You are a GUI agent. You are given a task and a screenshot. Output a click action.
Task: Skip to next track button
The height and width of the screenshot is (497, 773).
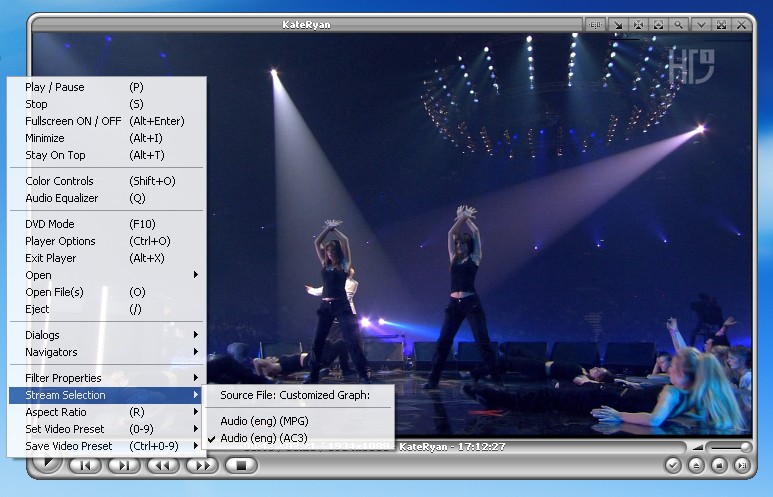click(x=124, y=465)
